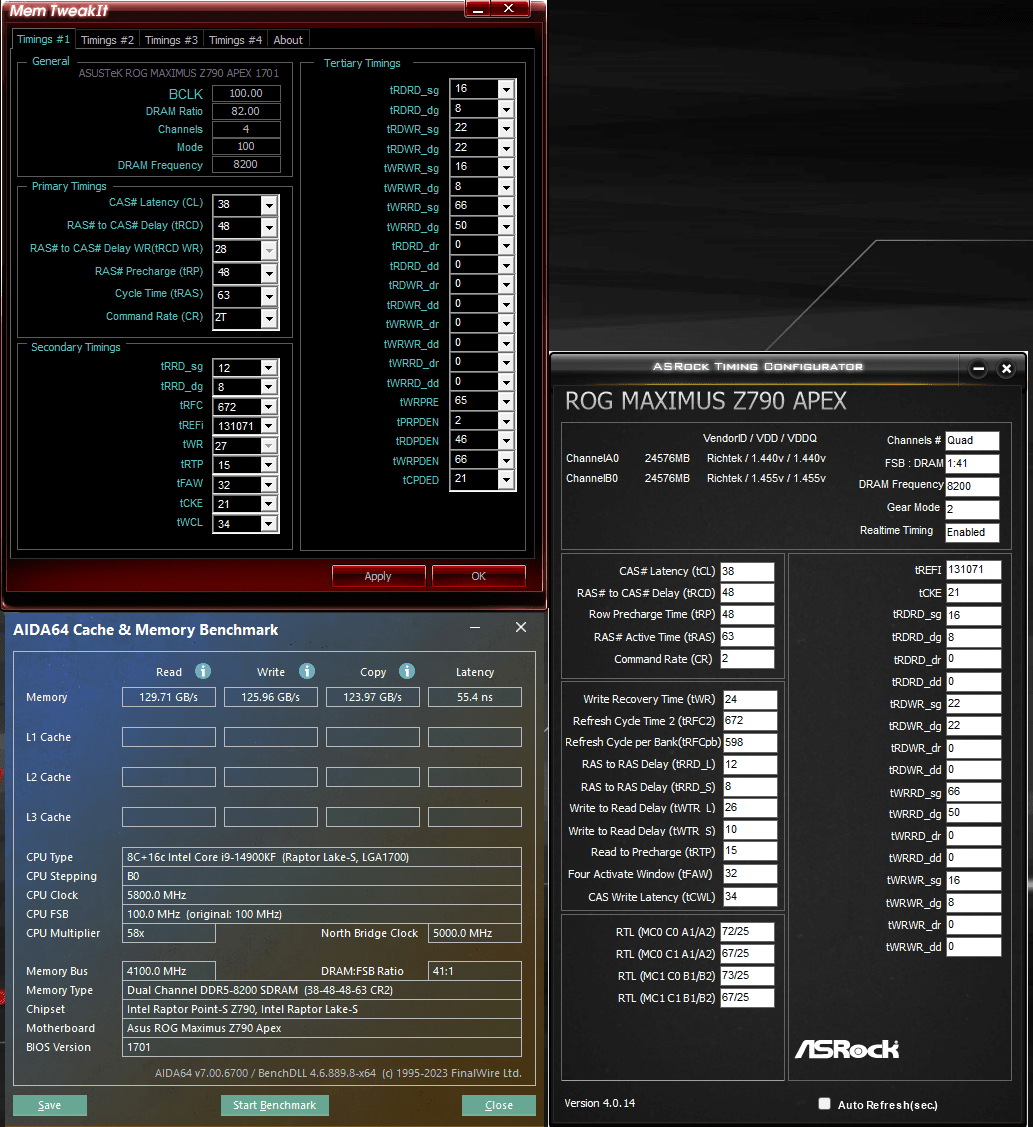The height and width of the screenshot is (1127, 1033).
Task: Click the Four Activate Window (tFAW) field
Action: pos(749,874)
